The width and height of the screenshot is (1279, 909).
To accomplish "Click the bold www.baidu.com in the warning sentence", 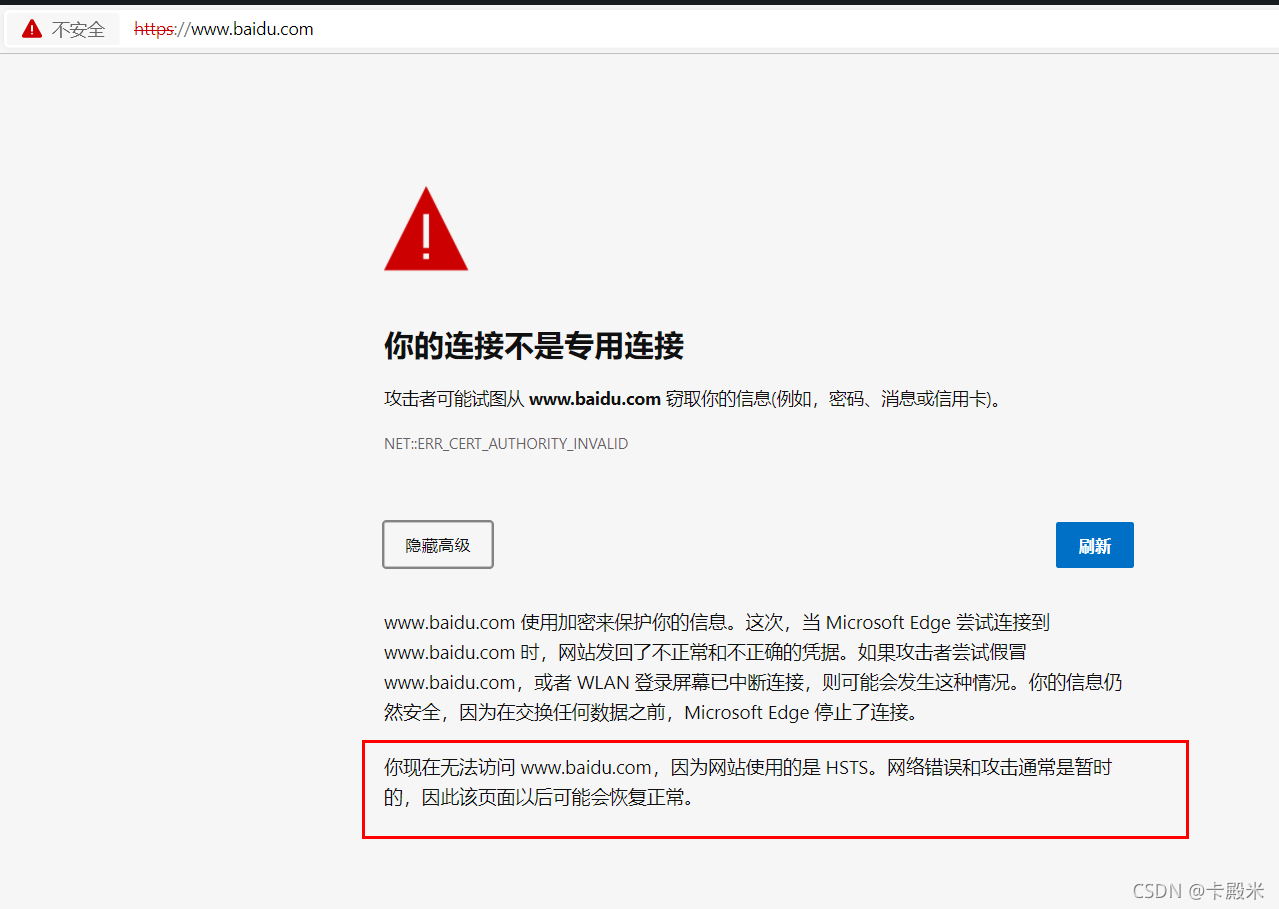I will (595, 399).
